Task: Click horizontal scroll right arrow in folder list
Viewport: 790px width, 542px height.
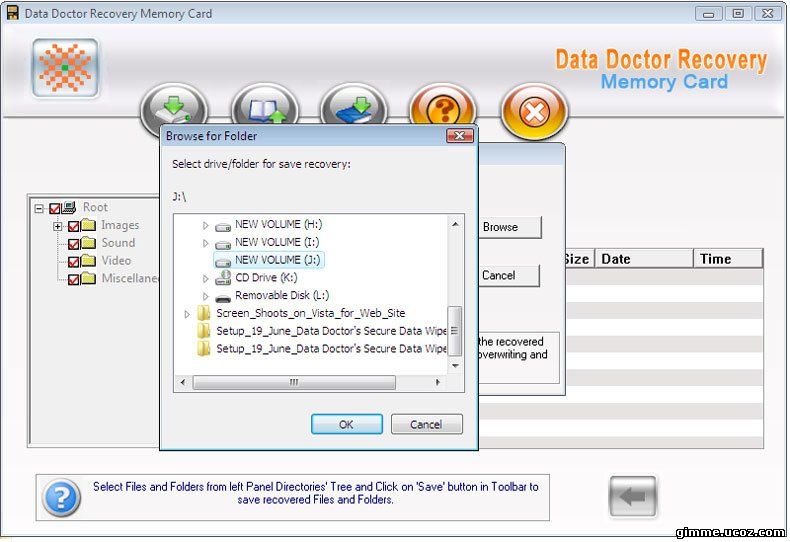Action: [x=438, y=383]
